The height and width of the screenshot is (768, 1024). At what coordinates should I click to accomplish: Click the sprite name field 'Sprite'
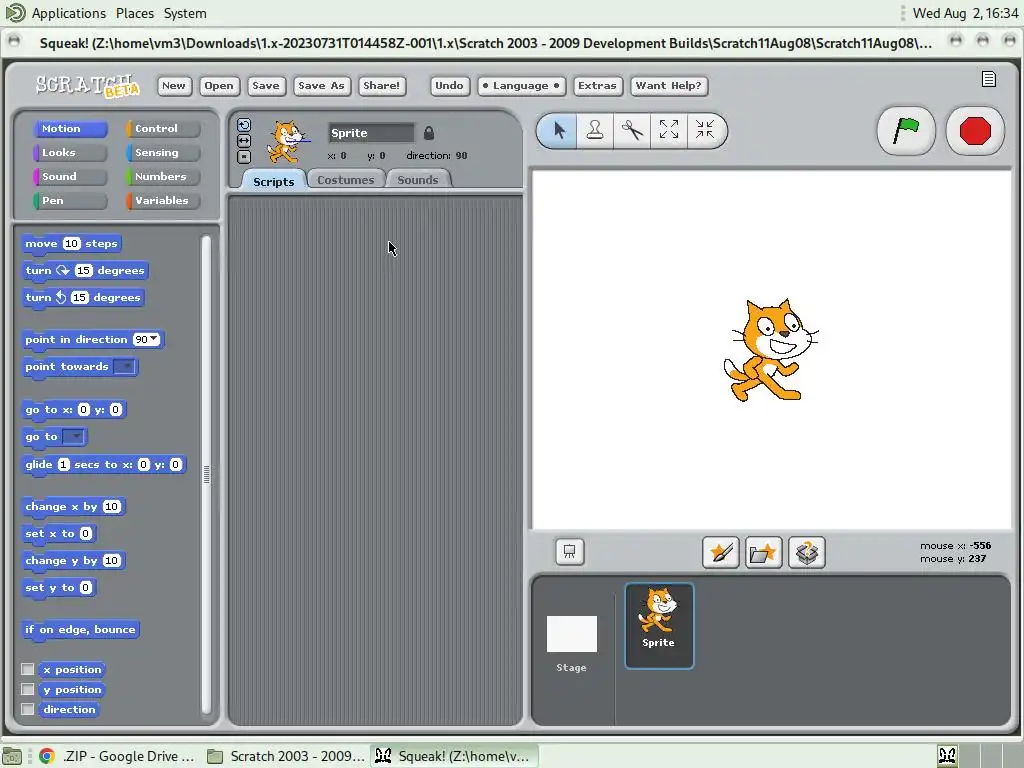point(371,133)
